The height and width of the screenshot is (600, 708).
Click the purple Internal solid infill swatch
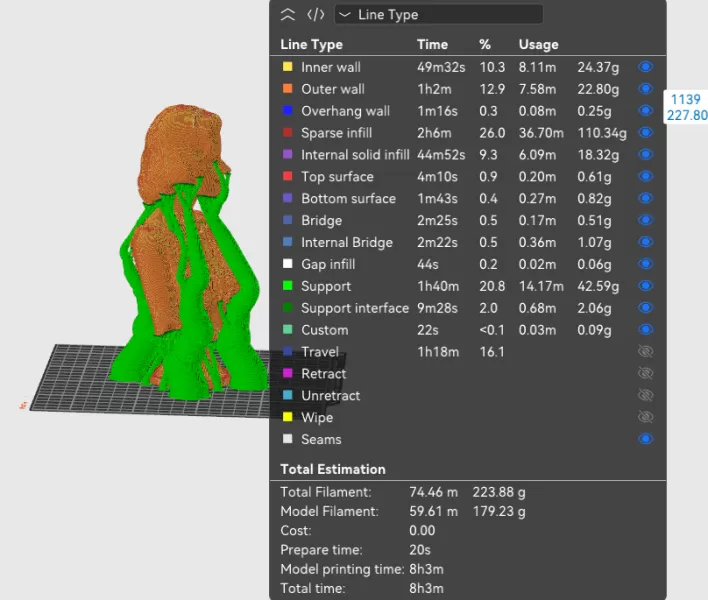coord(288,154)
